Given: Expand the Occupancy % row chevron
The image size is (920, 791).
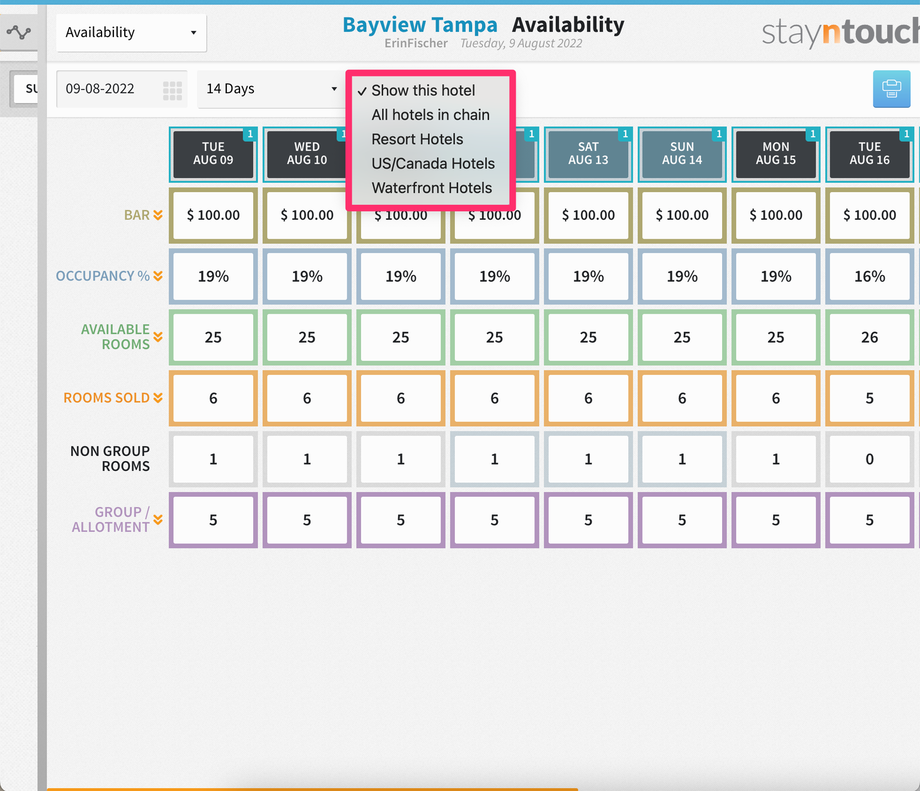Looking at the screenshot, I should [x=158, y=276].
